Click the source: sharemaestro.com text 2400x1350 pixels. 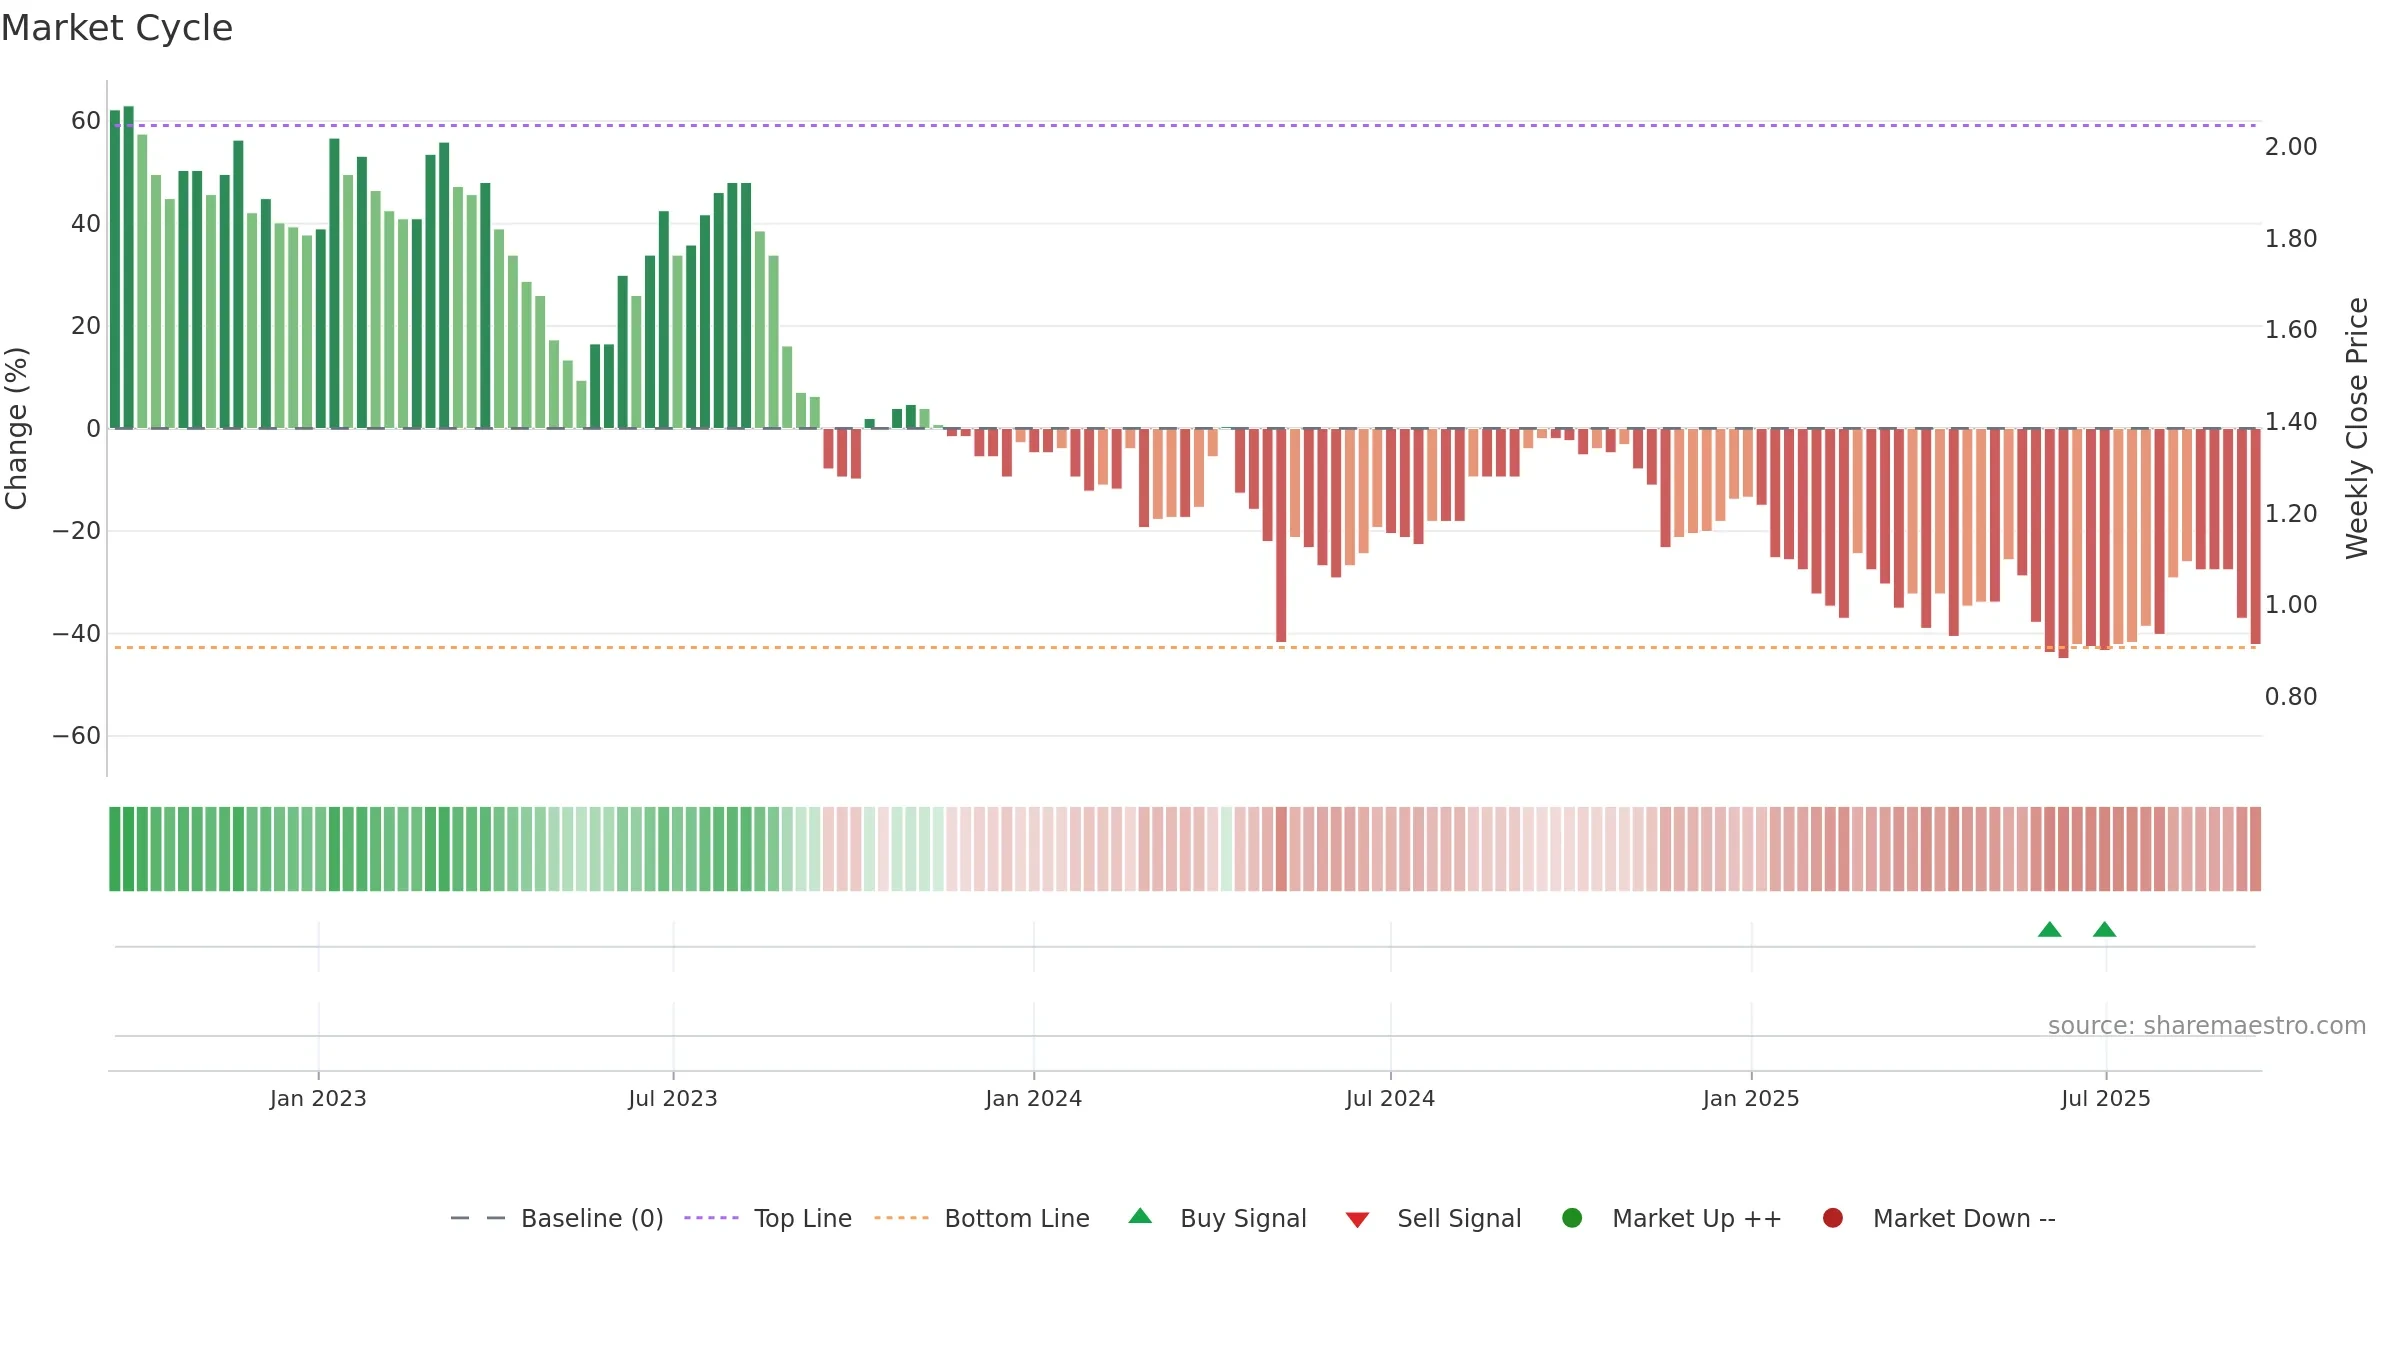point(2207,1025)
